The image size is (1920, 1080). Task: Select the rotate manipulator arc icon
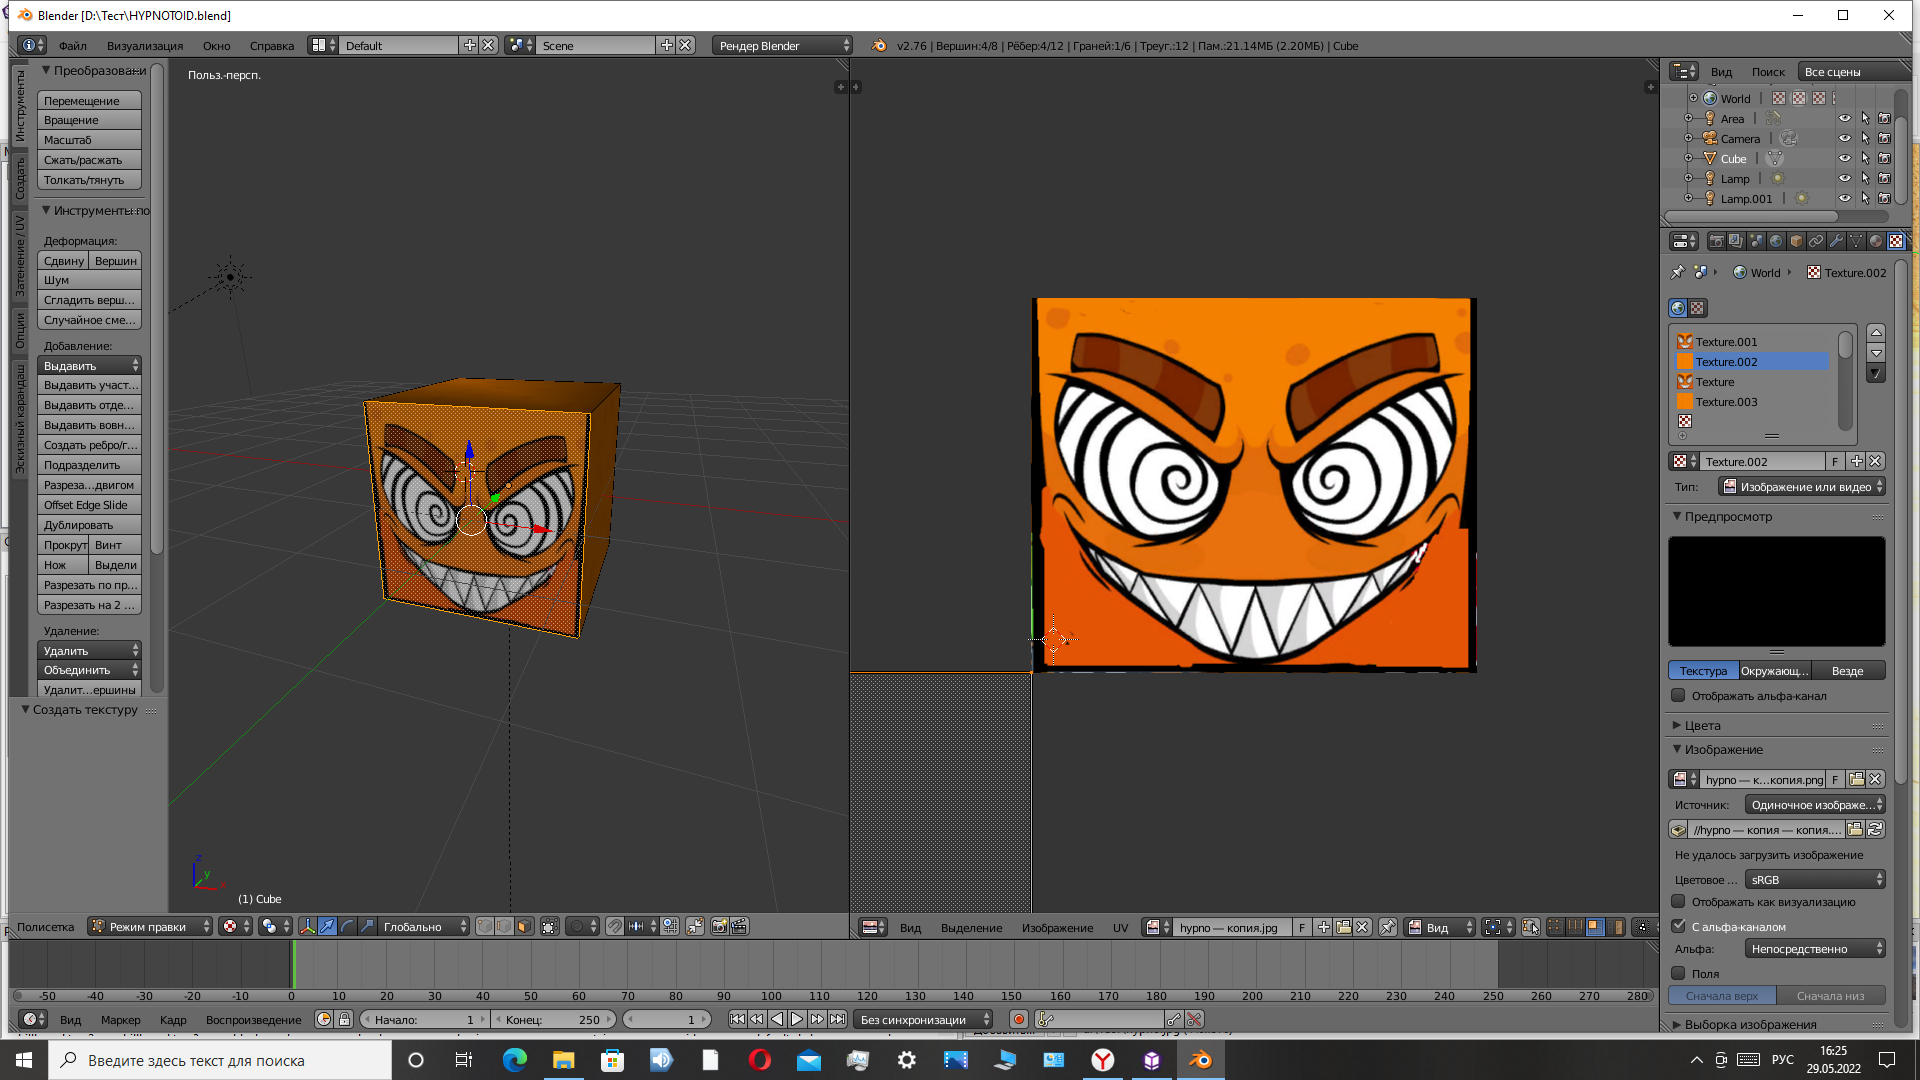tap(347, 927)
